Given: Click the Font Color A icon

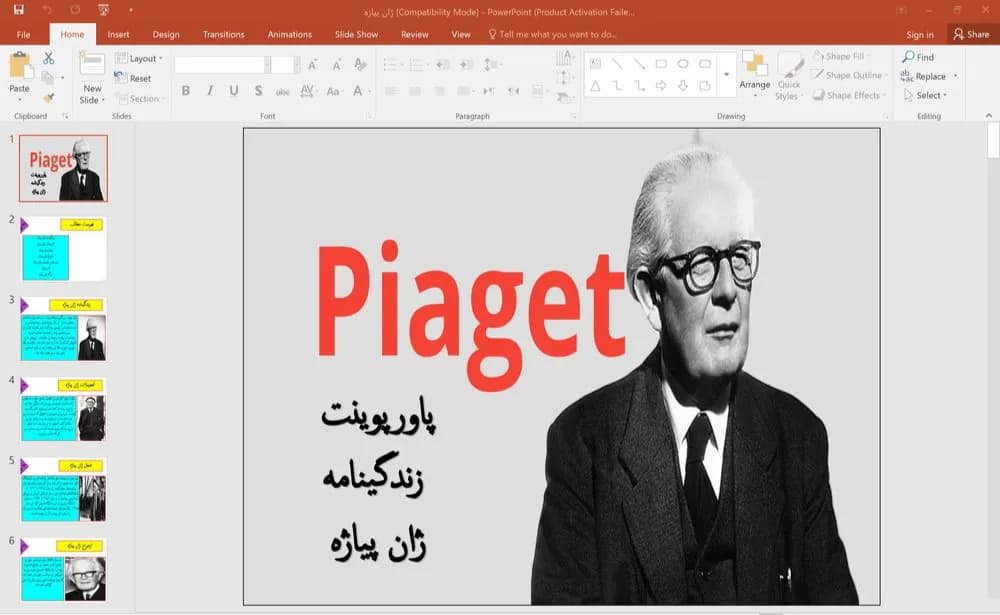Looking at the screenshot, I should [x=358, y=91].
